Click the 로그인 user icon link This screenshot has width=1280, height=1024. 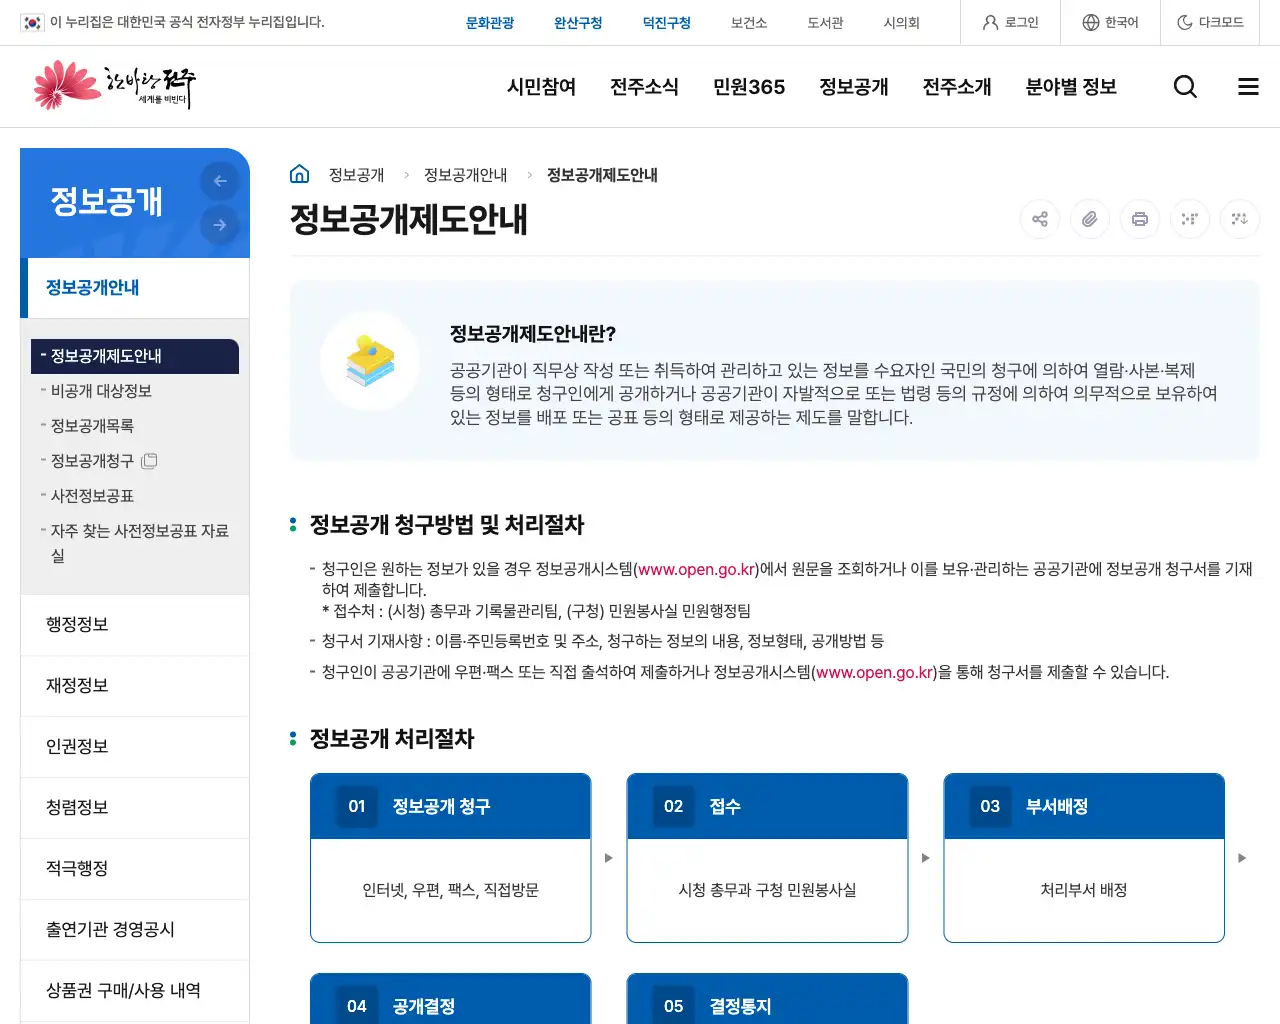(1010, 22)
